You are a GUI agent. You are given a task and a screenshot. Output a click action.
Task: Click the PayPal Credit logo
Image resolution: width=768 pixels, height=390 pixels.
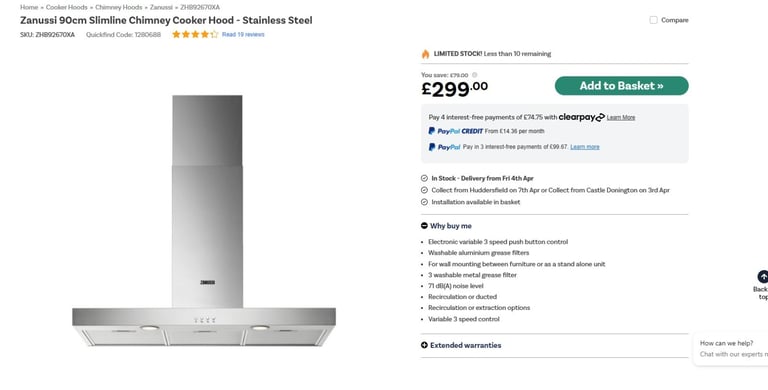(x=456, y=131)
